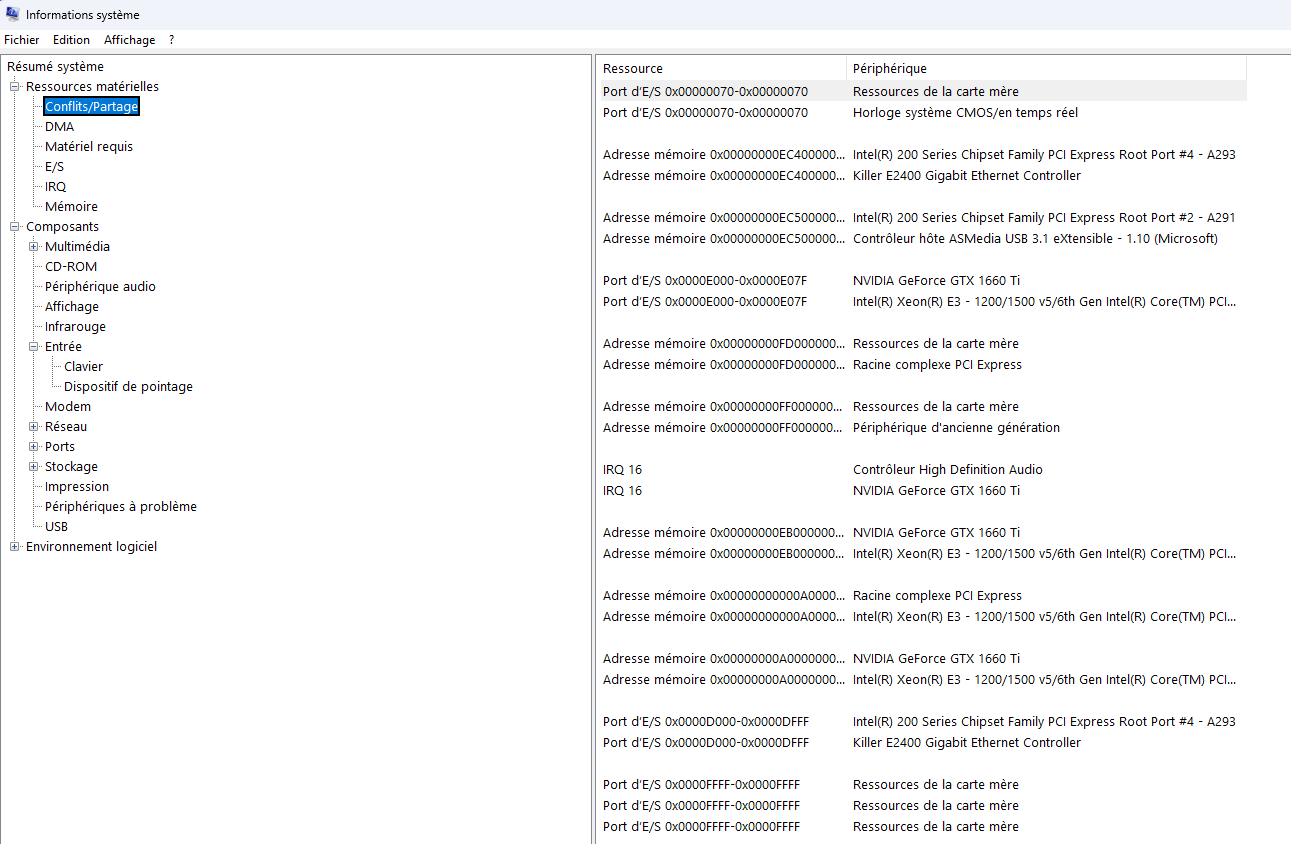Sort by the Périphérique column header
Screen dimensions: 1291x844
tap(1047, 68)
